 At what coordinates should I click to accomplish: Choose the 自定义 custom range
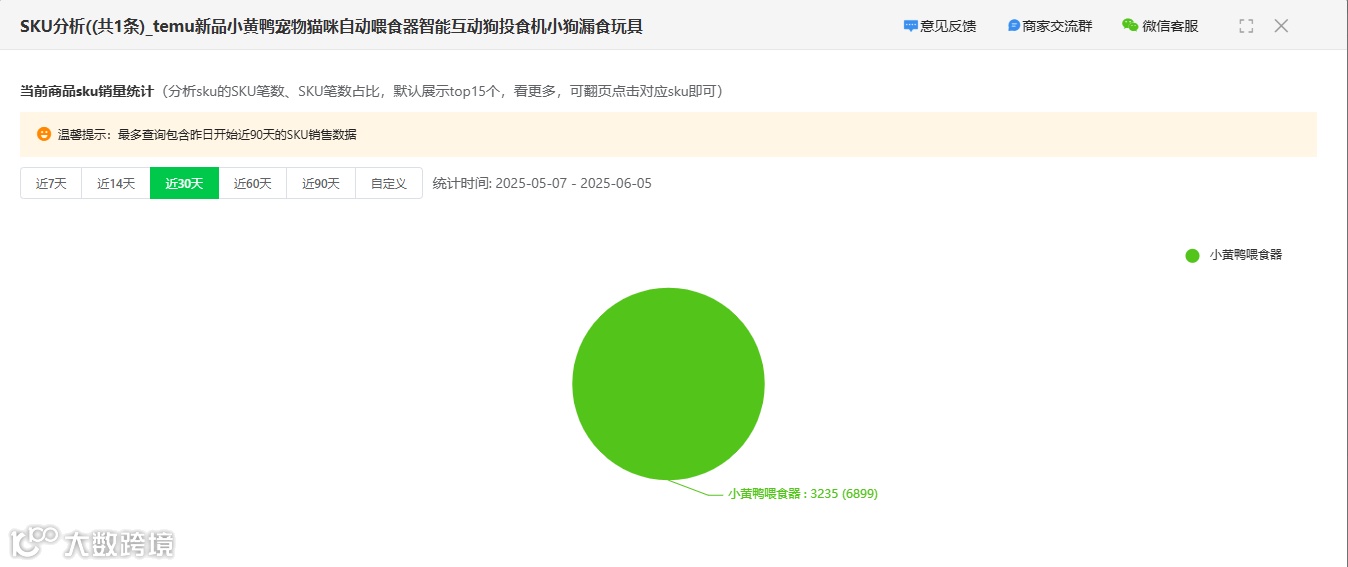coord(389,183)
